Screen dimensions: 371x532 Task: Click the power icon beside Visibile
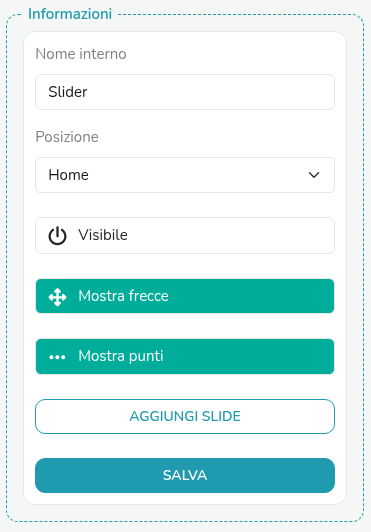click(57, 235)
